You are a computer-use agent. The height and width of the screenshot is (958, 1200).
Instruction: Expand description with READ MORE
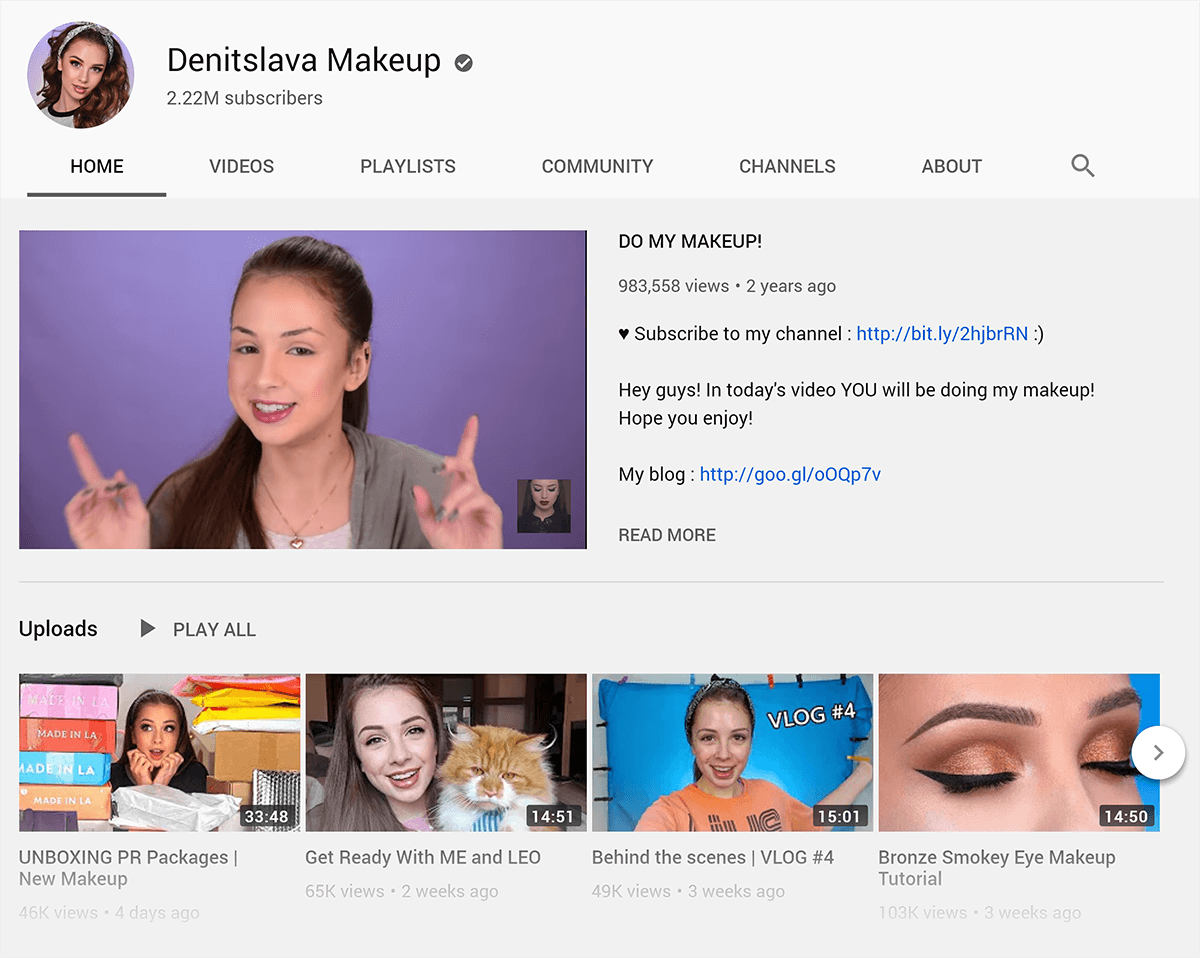tap(667, 535)
